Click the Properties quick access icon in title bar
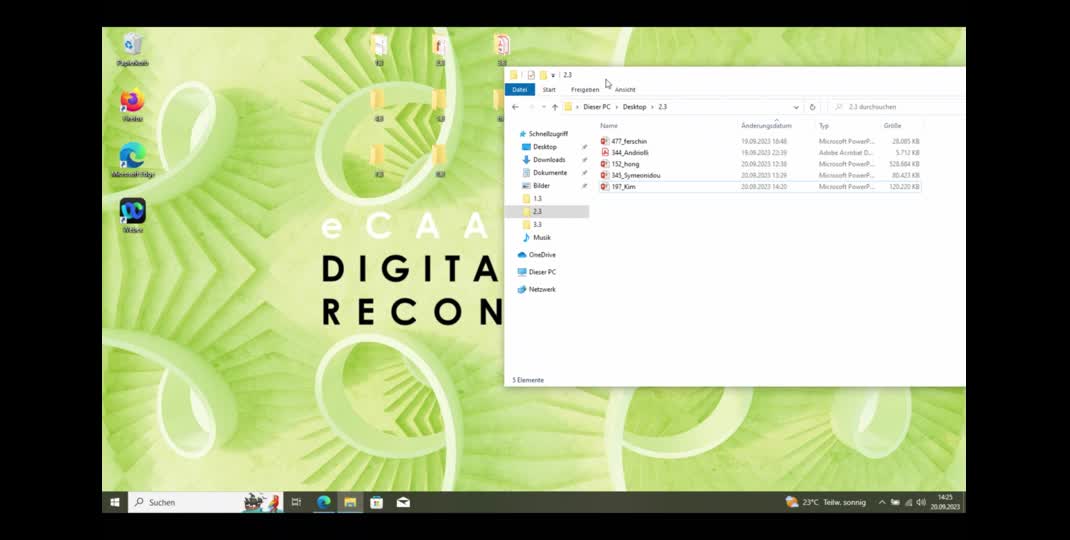The width and height of the screenshot is (1070, 540). (531, 75)
